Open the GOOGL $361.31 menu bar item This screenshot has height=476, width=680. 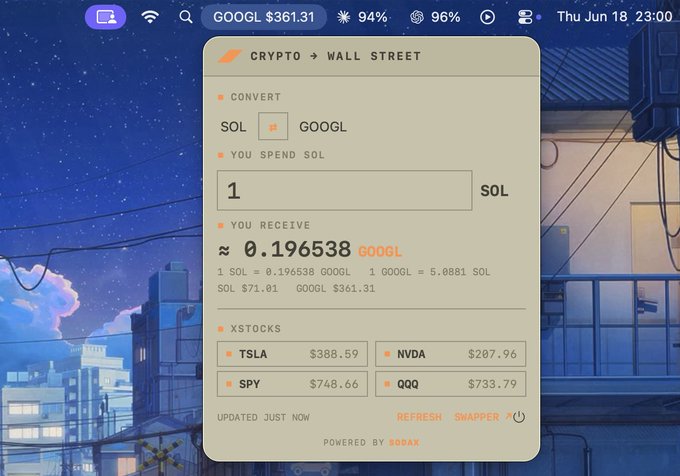[264, 17]
